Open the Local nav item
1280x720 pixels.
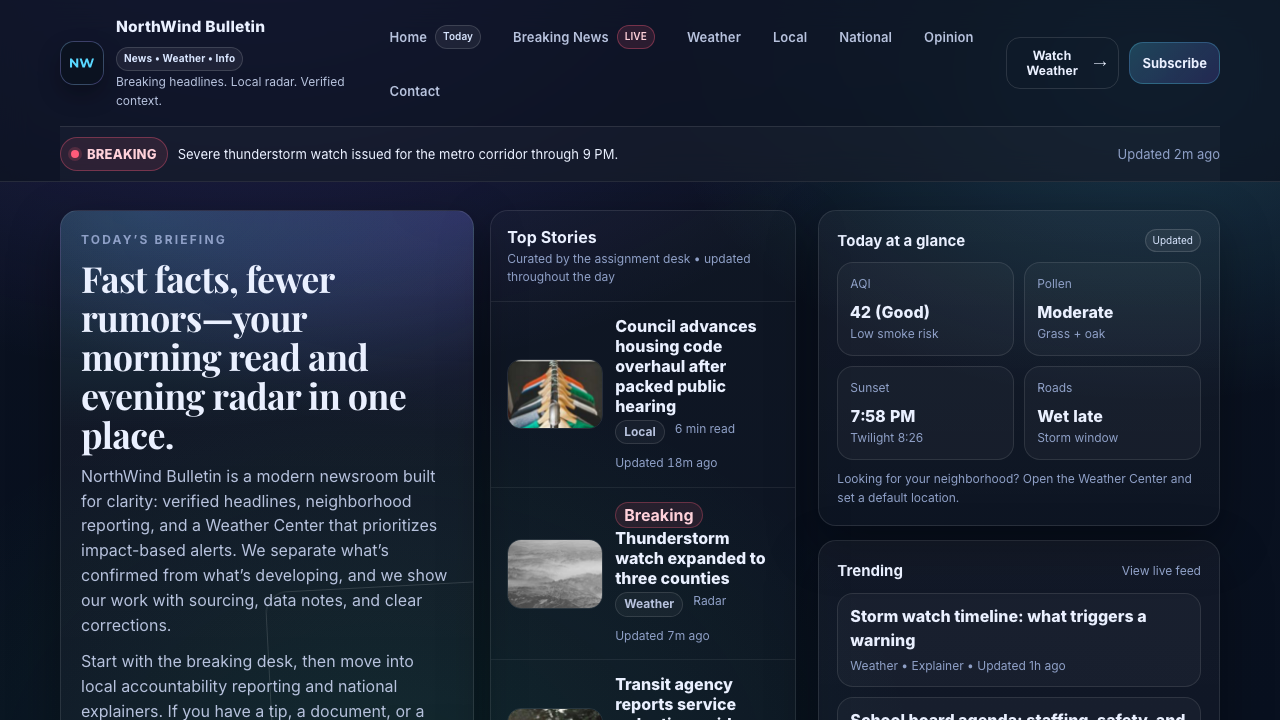tap(789, 37)
